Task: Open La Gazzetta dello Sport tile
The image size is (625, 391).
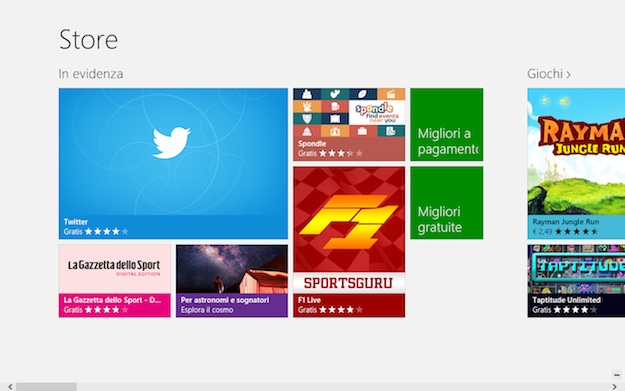Action: click(114, 281)
